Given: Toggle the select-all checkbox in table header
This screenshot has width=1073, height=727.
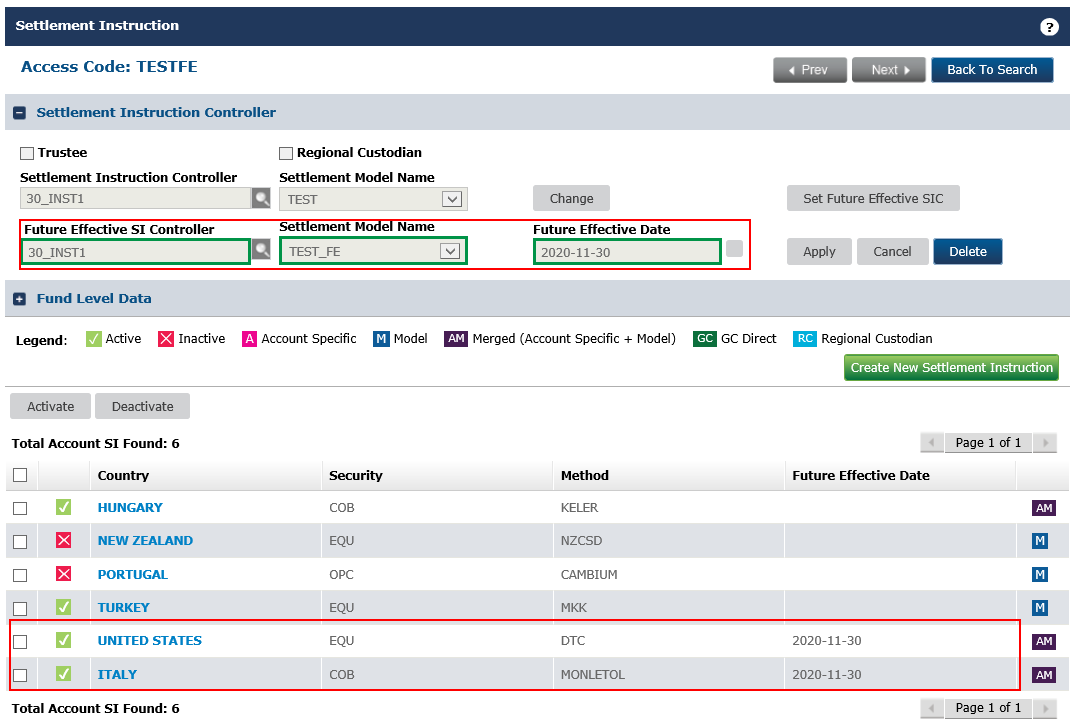Looking at the screenshot, I should 20,474.
